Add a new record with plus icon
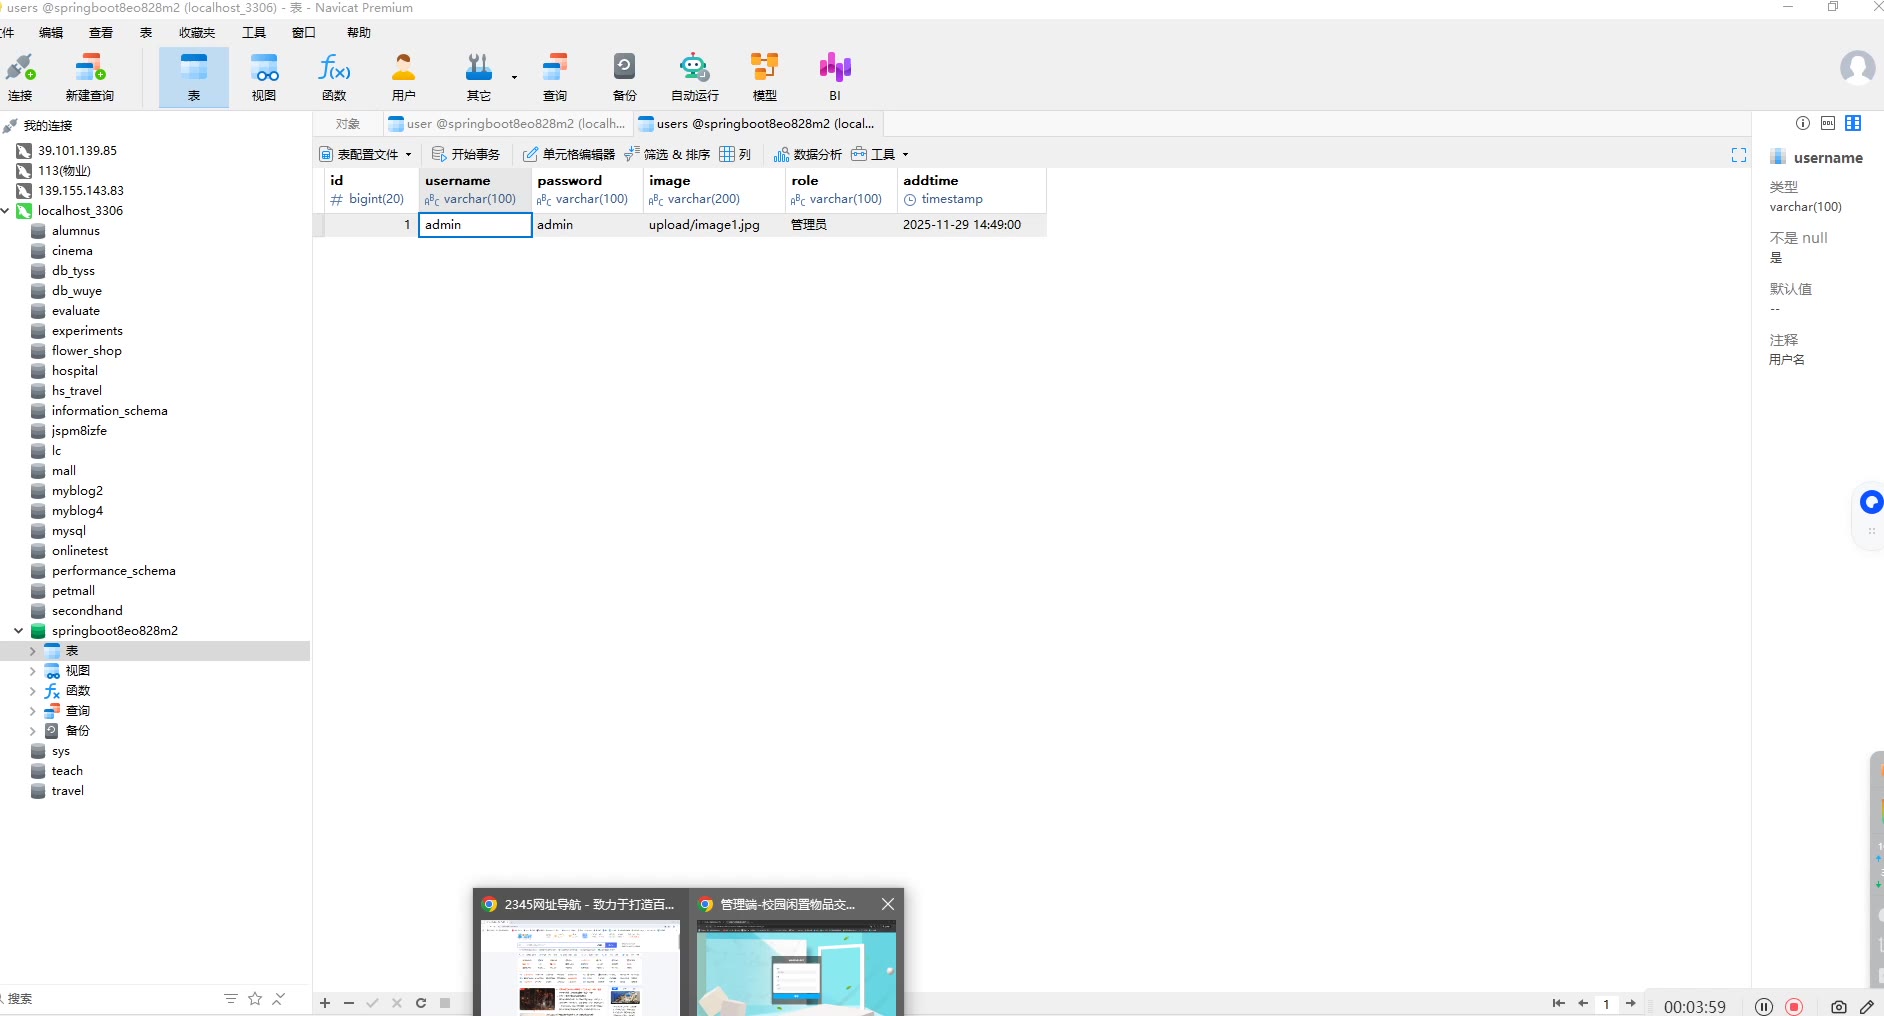 [x=325, y=1003]
